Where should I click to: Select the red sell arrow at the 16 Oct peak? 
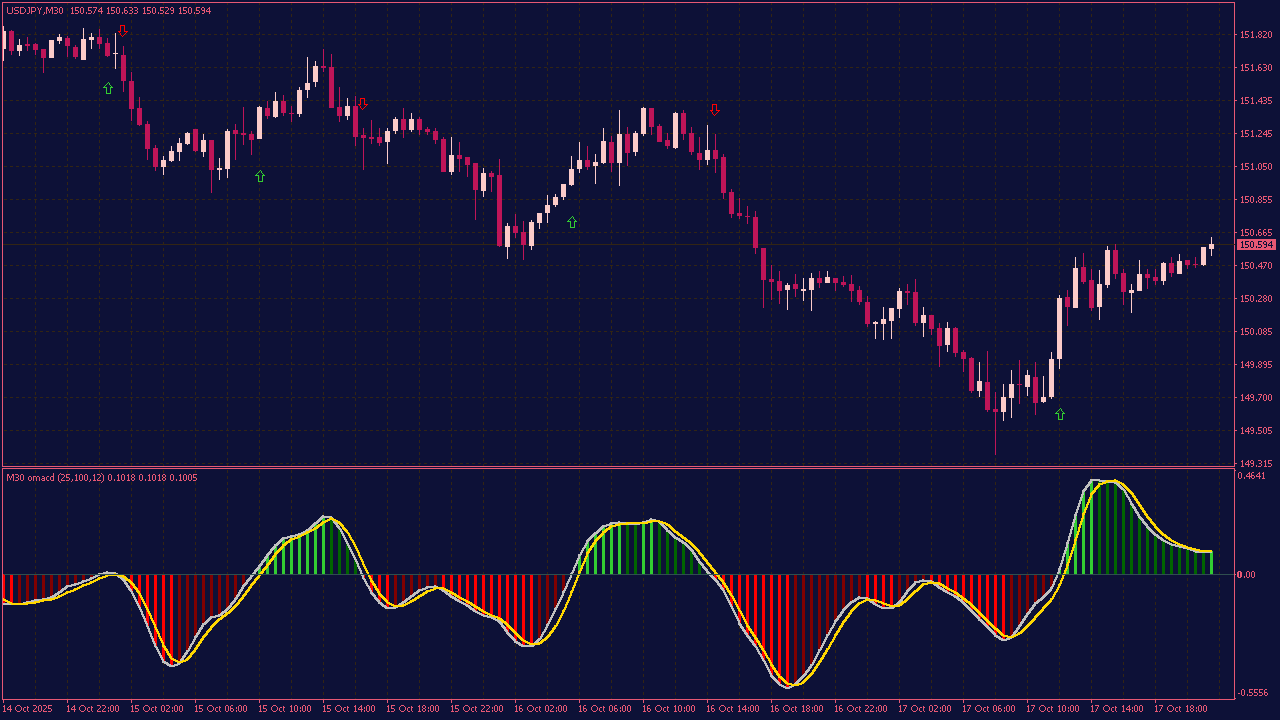pos(714,110)
